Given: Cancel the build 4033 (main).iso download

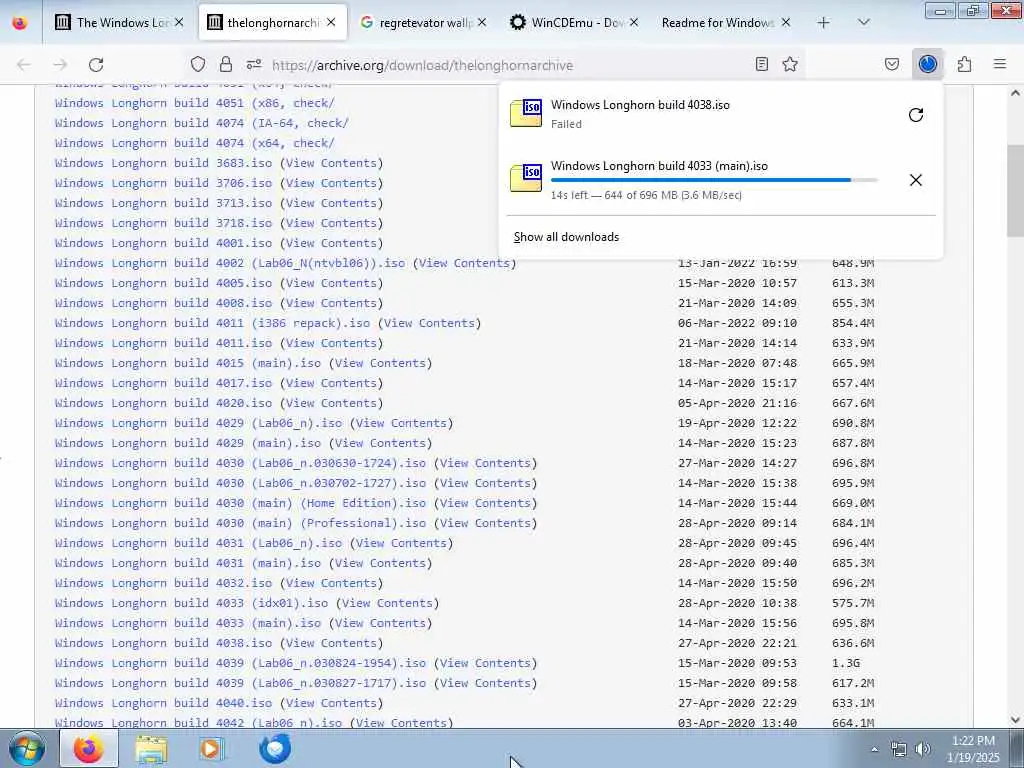Looking at the screenshot, I should (x=916, y=180).
